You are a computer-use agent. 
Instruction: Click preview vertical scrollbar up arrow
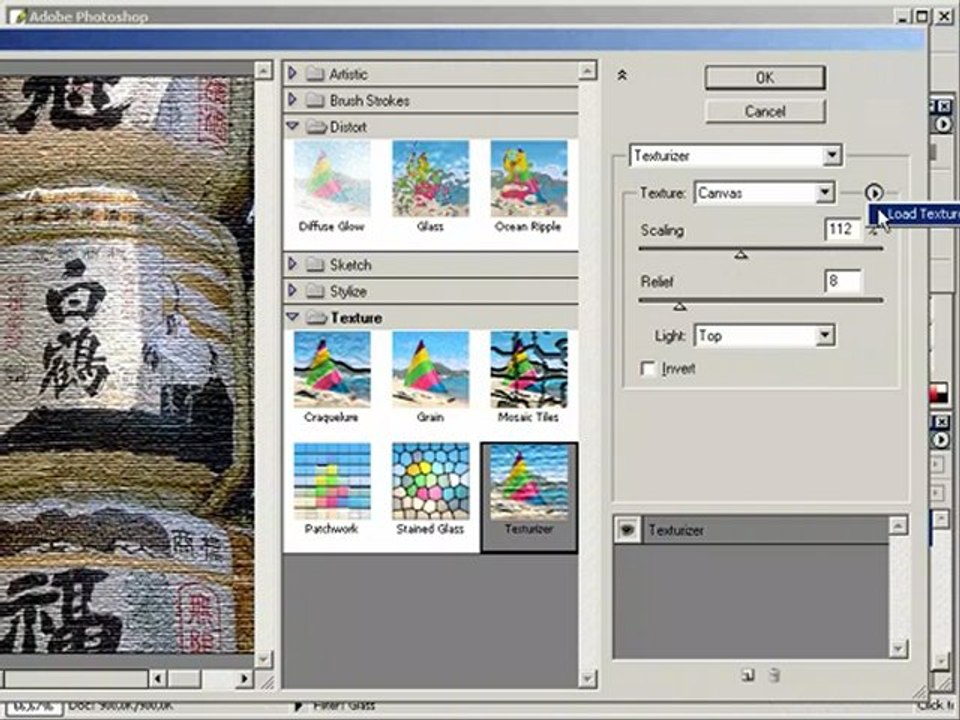263,70
